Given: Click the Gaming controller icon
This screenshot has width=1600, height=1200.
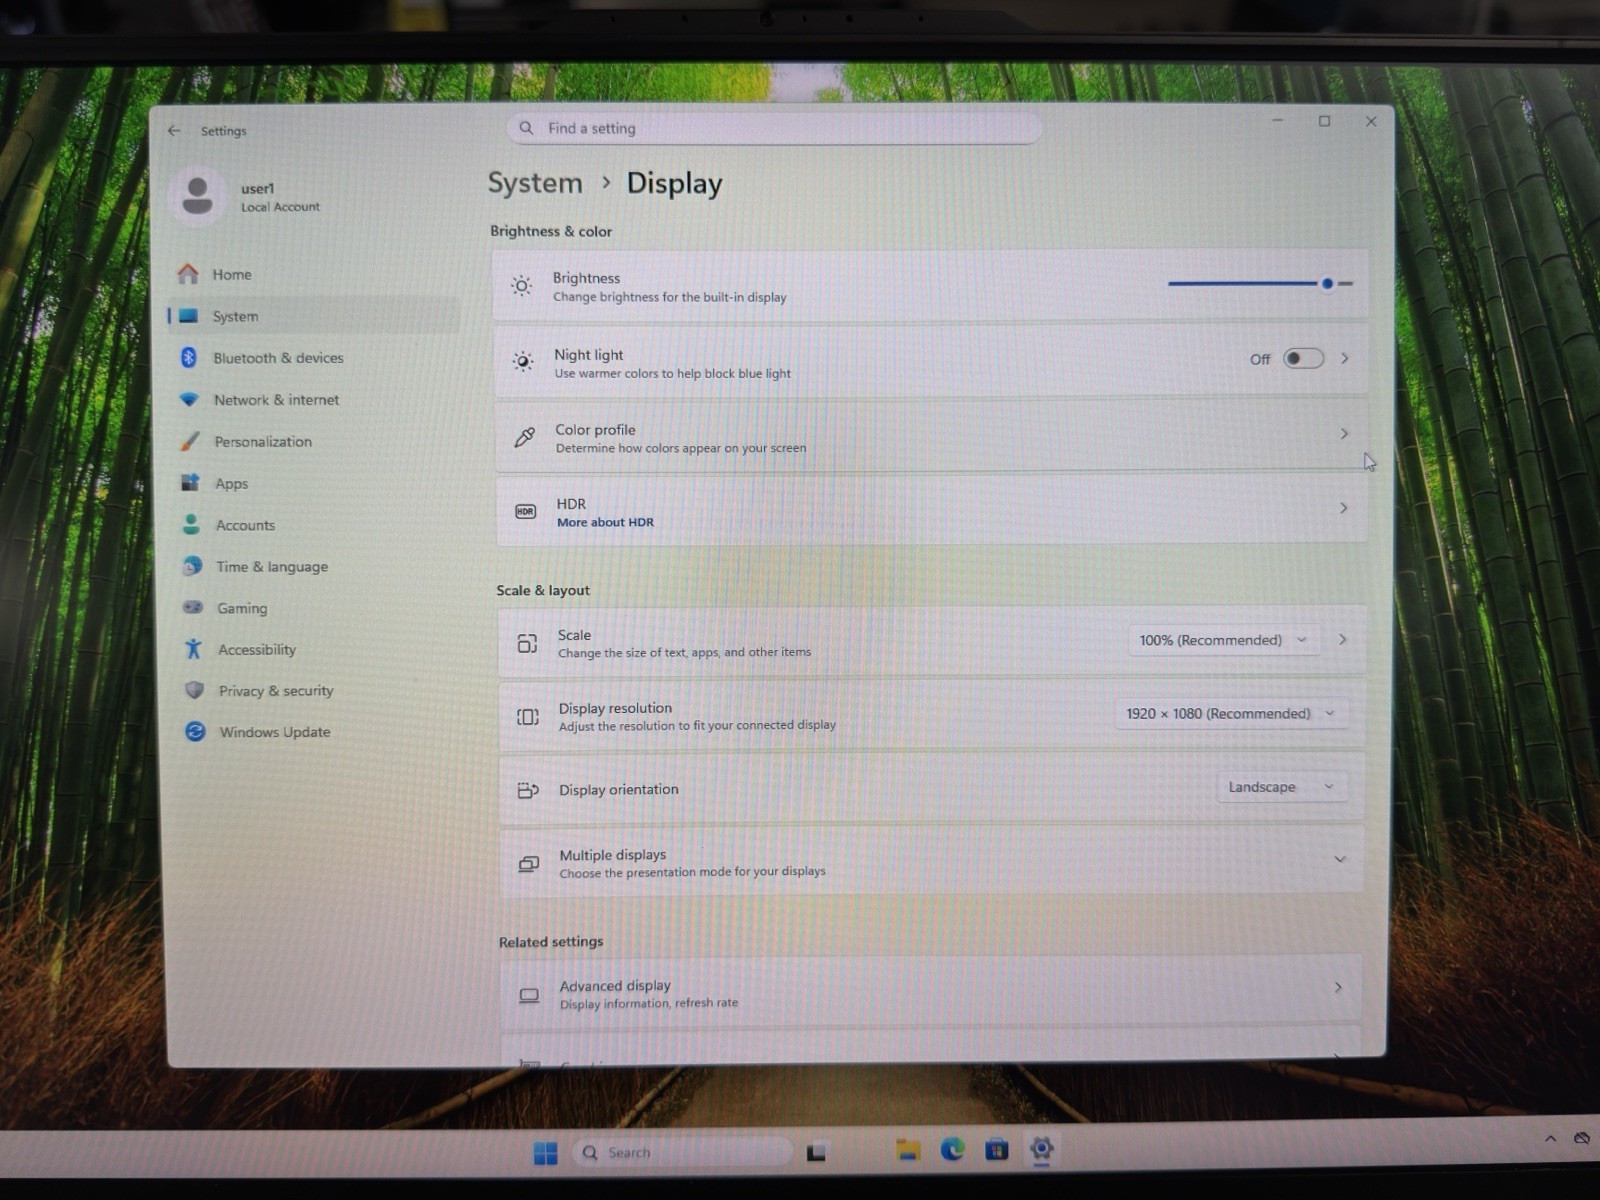Looking at the screenshot, I should pyautogui.click(x=193, y=607).
